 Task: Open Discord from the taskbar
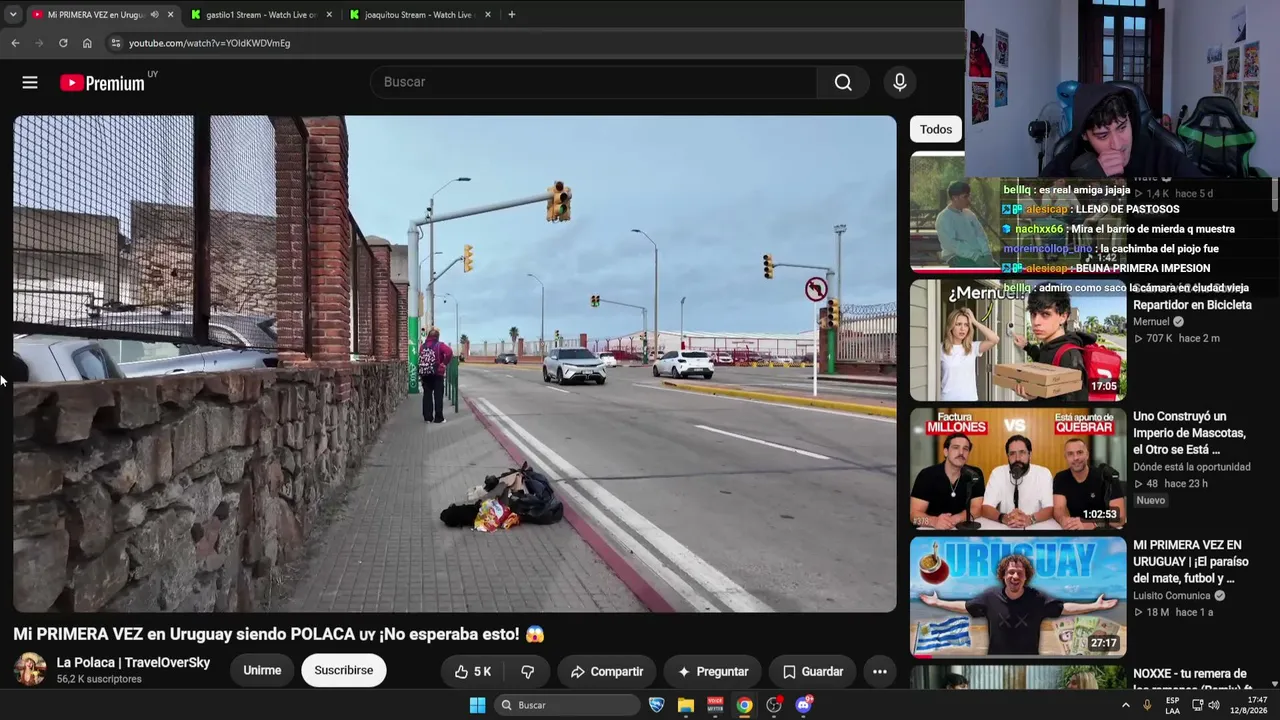[804, 705]
